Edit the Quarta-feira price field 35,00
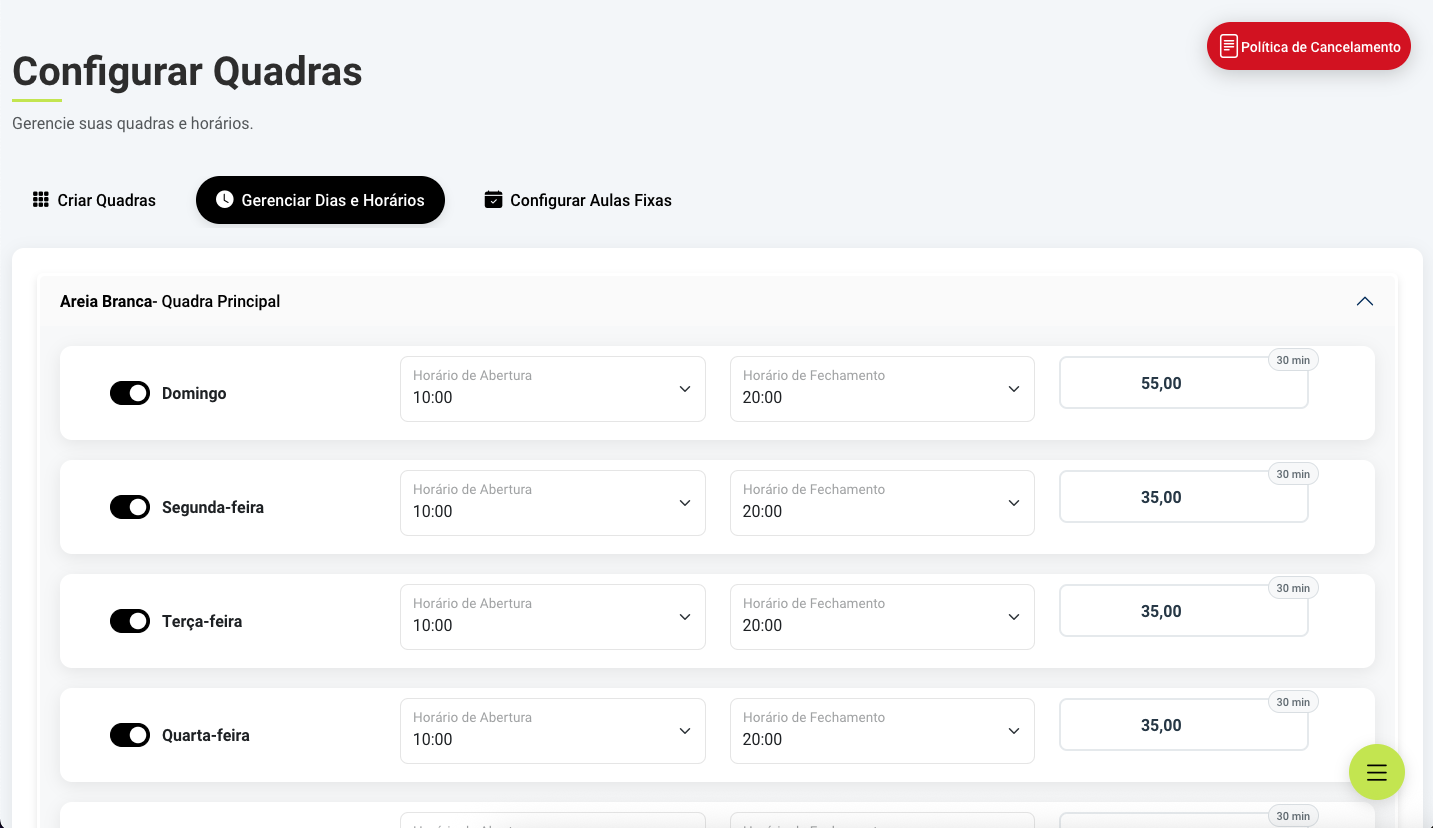 click(x=1184, y=725)
